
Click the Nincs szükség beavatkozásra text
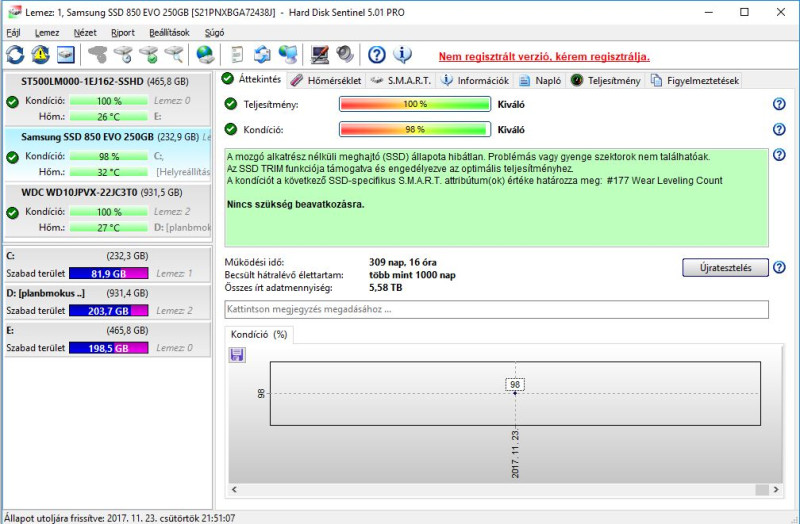tap(295, 205)
